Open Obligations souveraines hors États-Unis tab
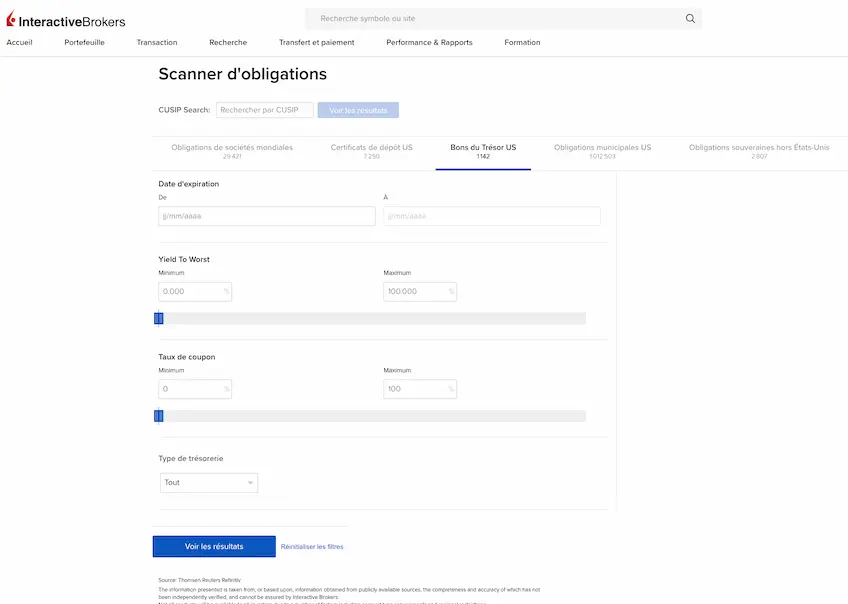848x604 pixels. click(x=759, y=151)
